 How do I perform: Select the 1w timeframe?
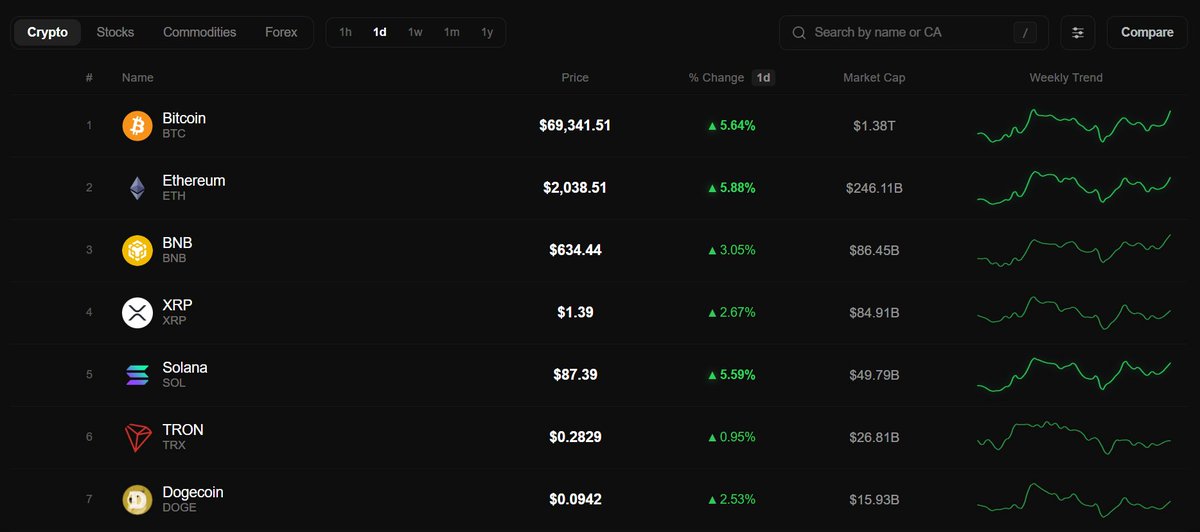pos(415,32)
